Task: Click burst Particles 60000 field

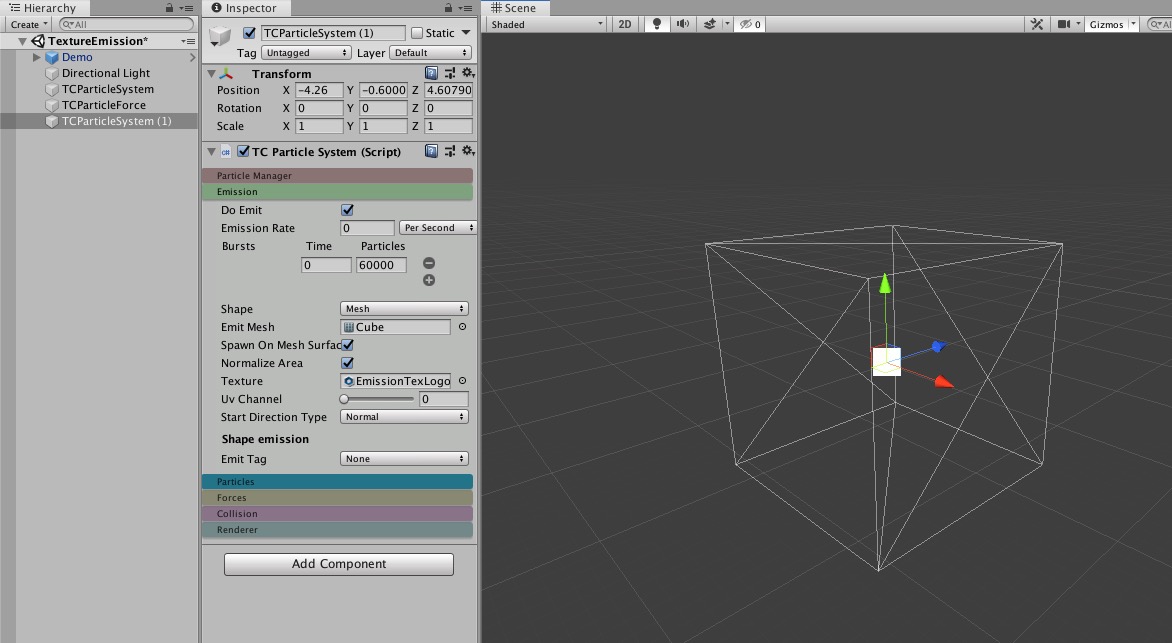Action: click(381, 265)
